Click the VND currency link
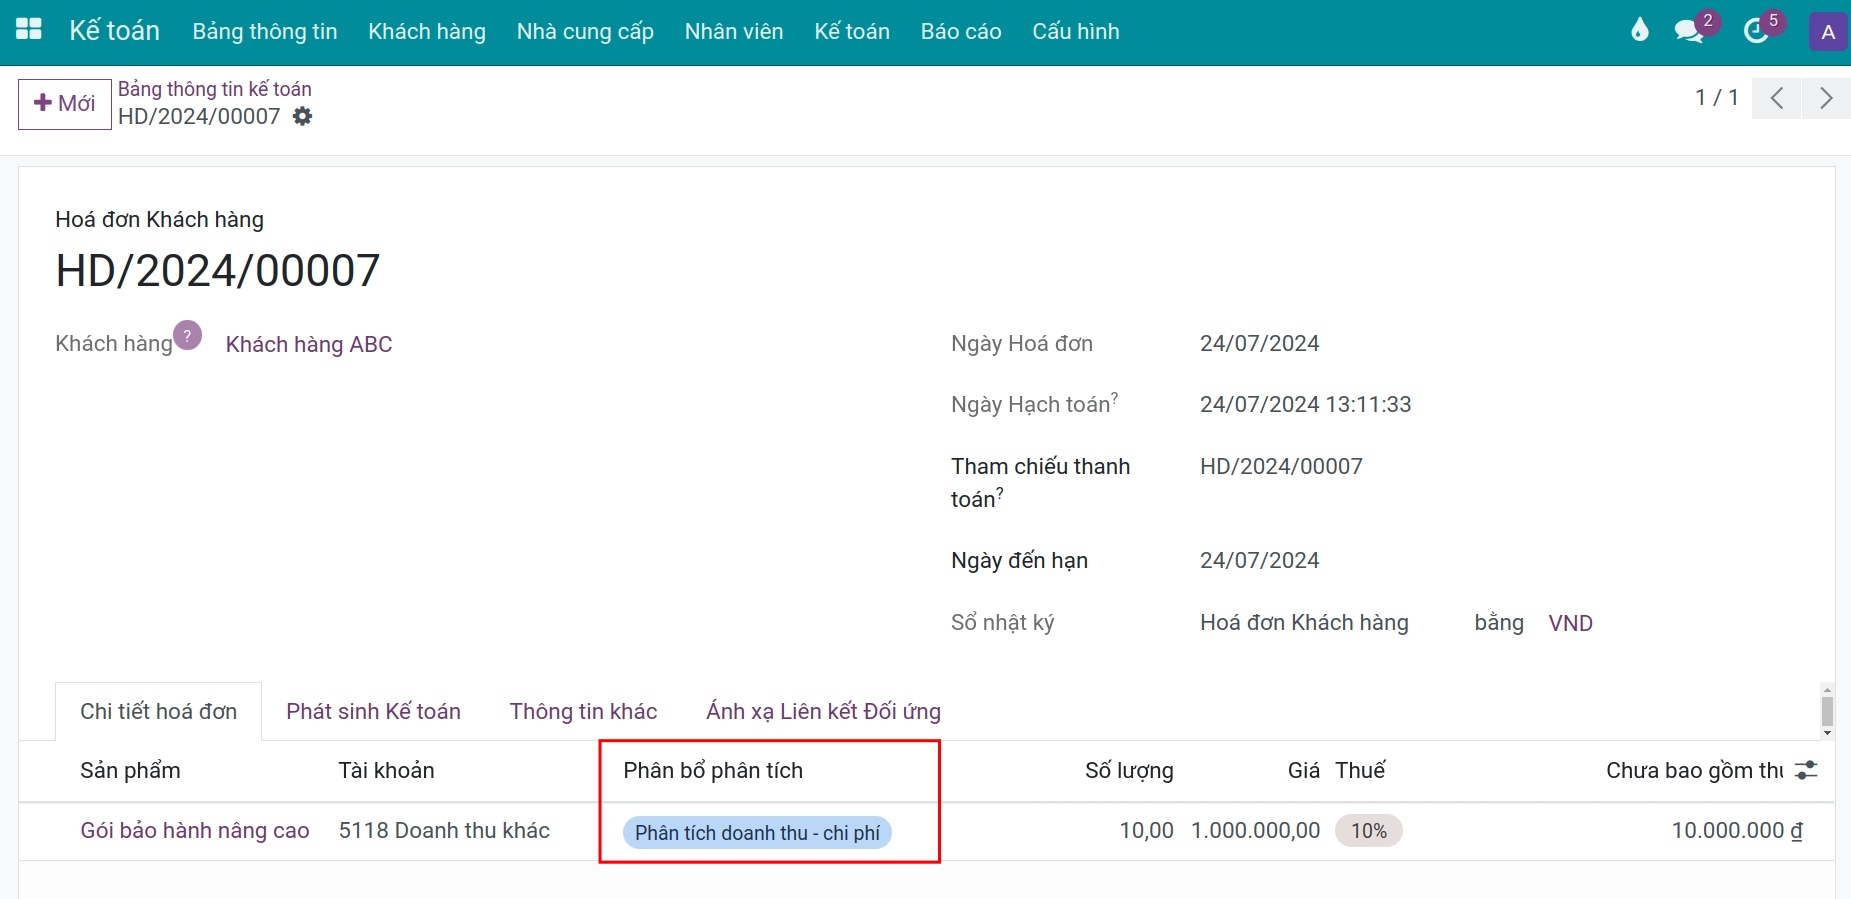 coord(1570,624)
